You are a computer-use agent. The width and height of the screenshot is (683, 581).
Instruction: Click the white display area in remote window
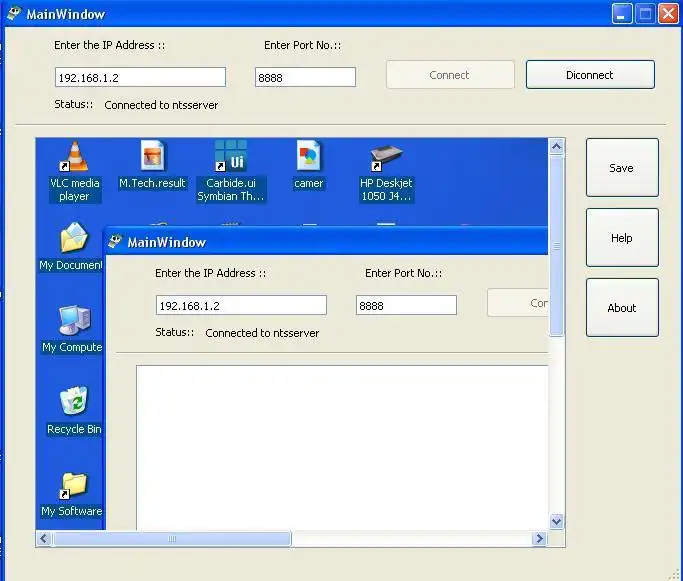[x=342, y=448]
